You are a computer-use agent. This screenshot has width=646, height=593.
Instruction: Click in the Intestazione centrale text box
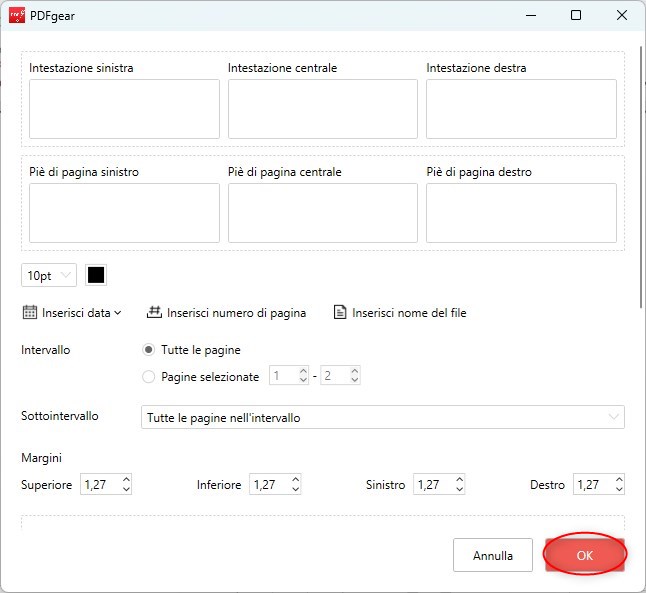coord(323,109)
